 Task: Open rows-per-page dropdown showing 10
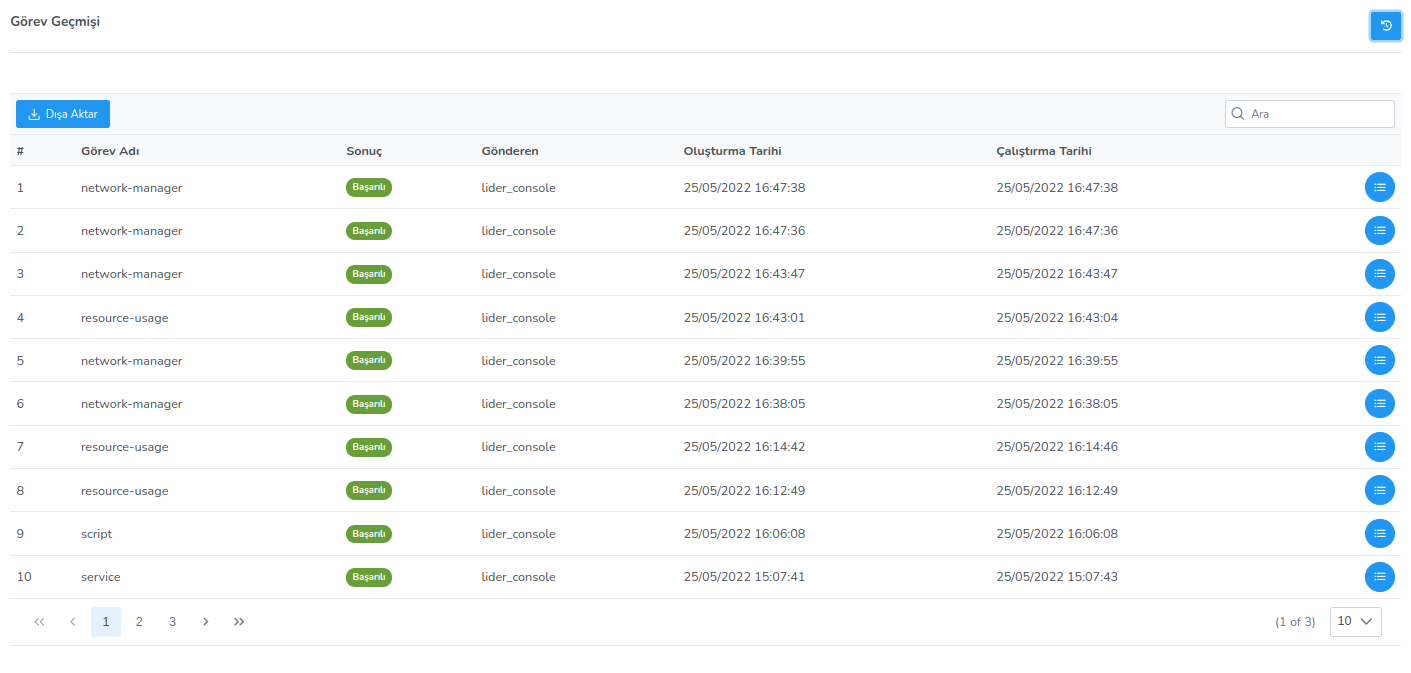click(x=1355, y=621)
